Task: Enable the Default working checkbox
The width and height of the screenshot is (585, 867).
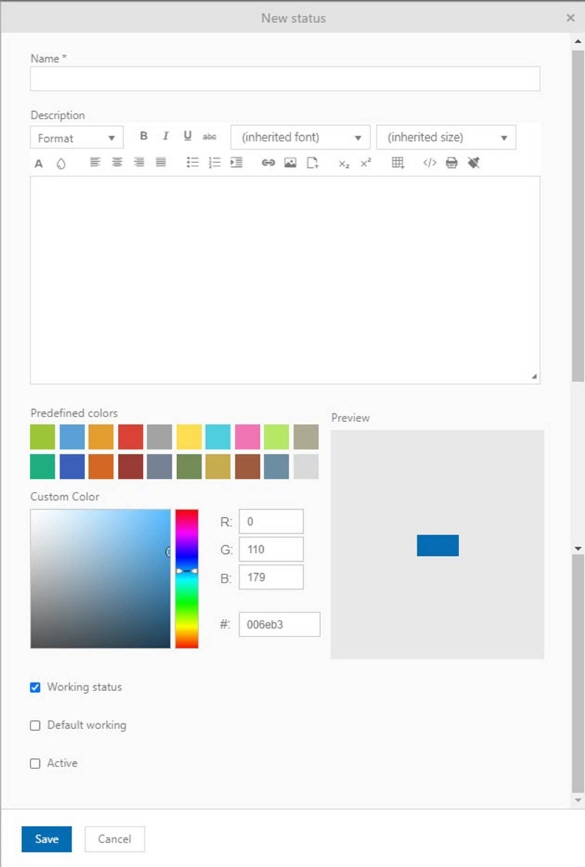Action: tap(35, 725)
